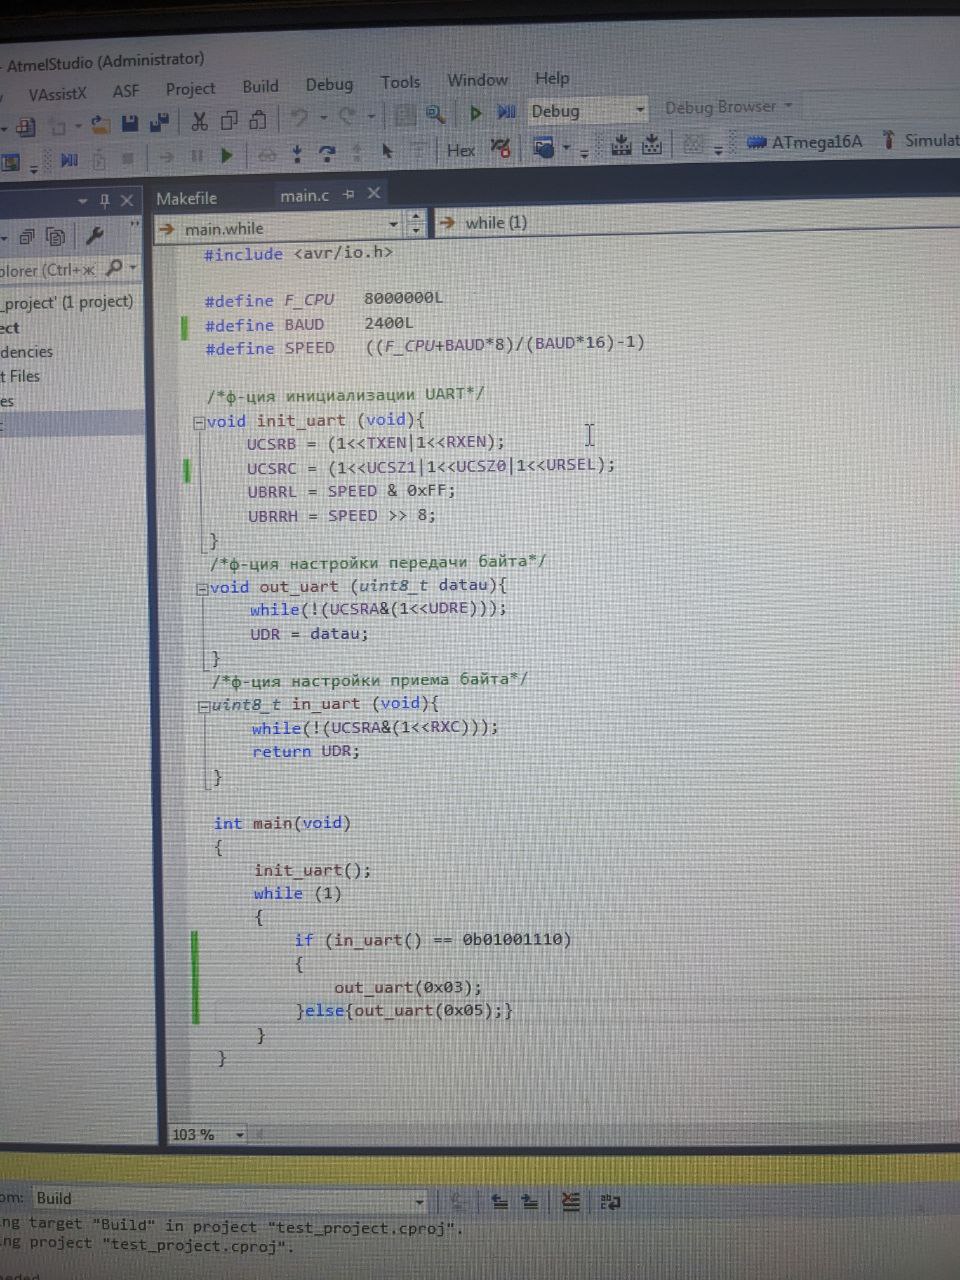Screen dimensions: 960x1280
Task: Open the Tools menu
Action: 400,82
